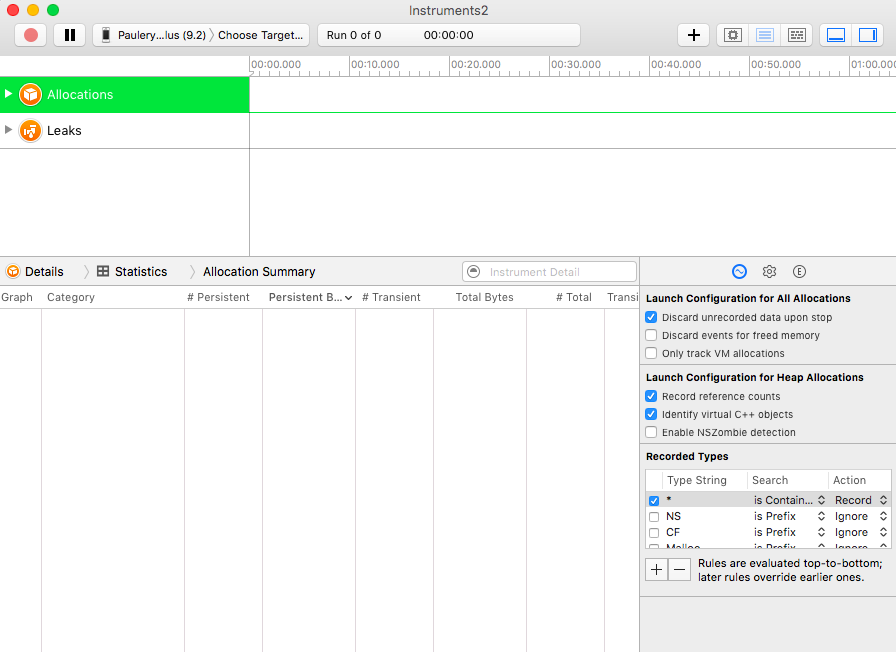This screenshot has width=896, height=652.
Task: Show the extended detail inspector tab
Action: tap(799, 271)
